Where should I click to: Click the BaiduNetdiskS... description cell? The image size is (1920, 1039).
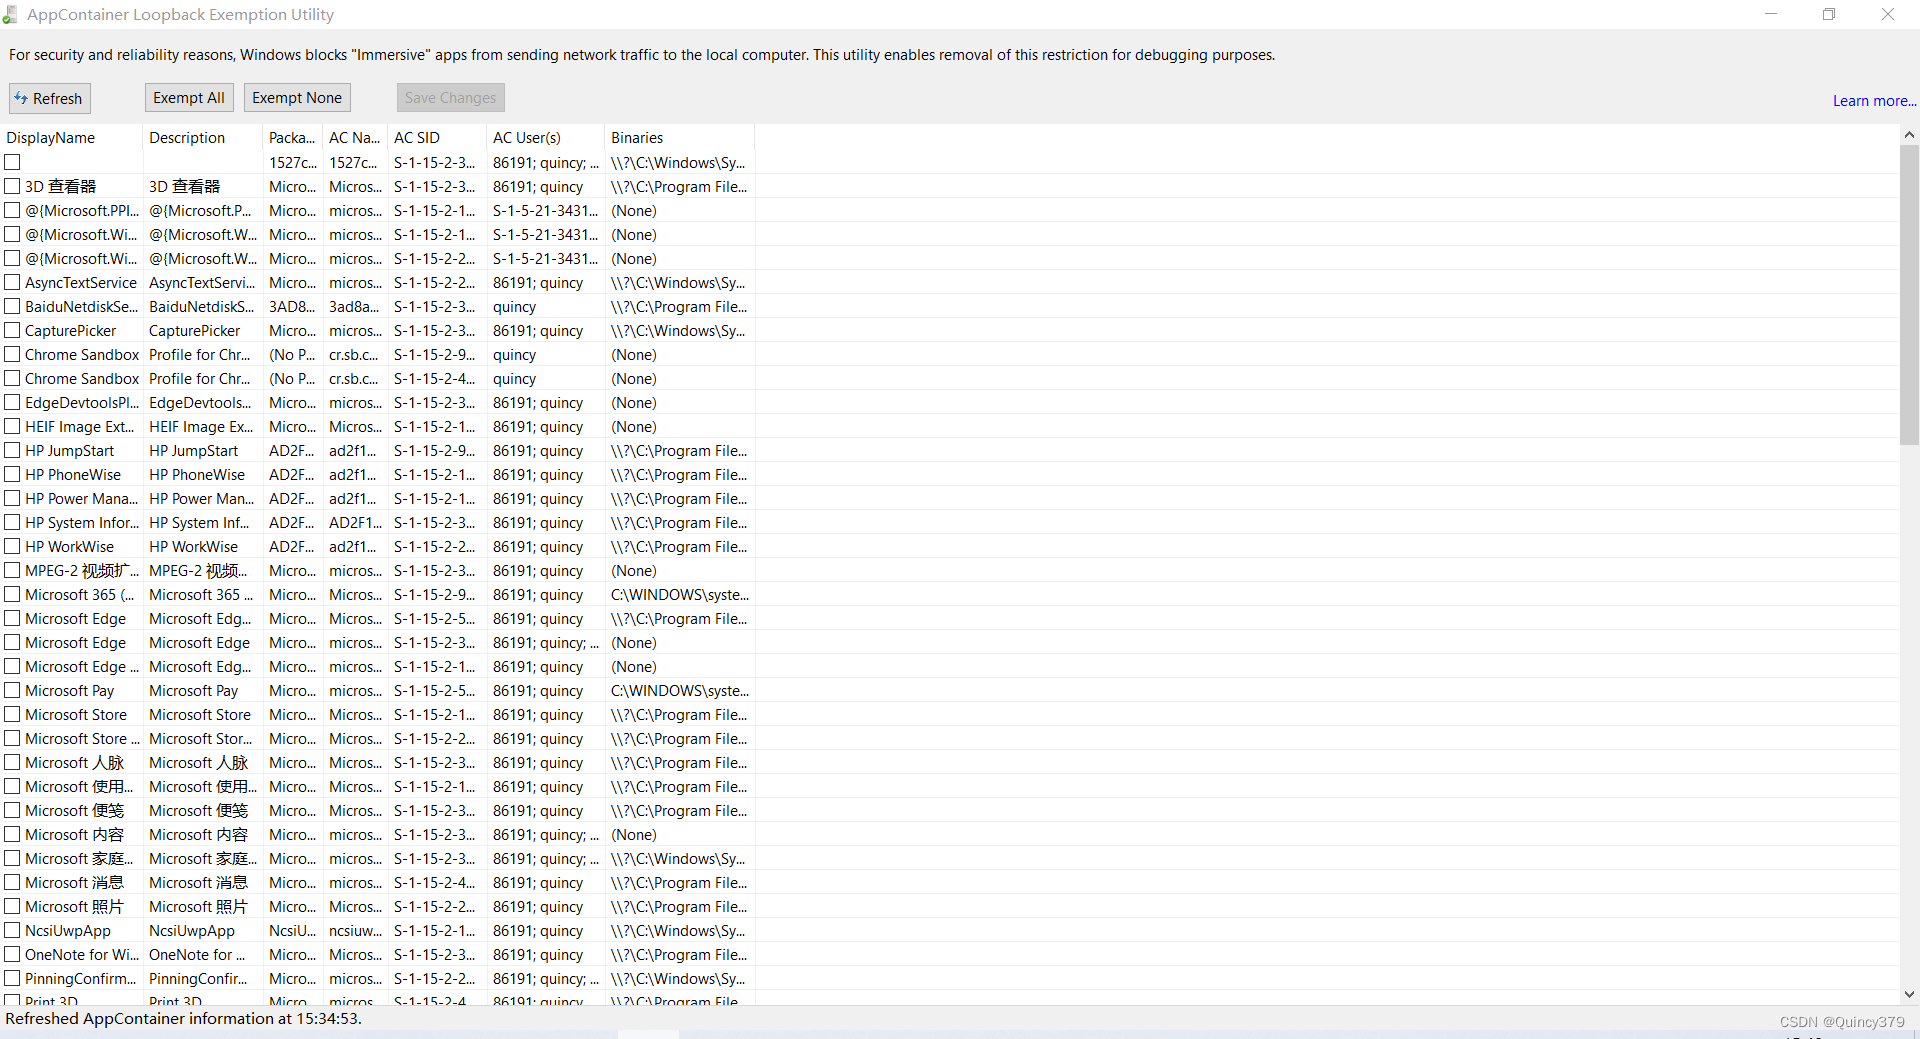(x=202, y=307)
